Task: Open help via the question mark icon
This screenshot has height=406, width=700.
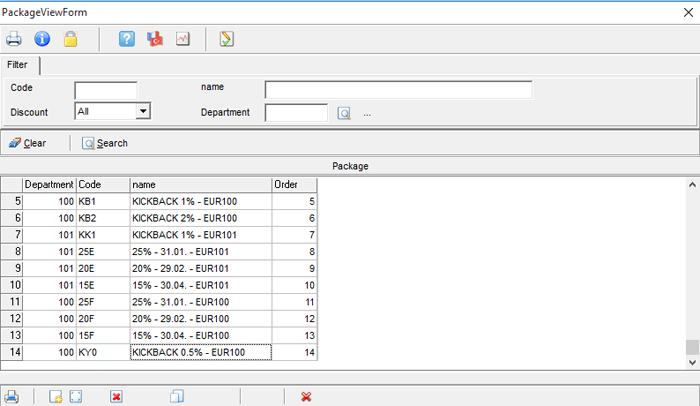Action: [x=127, y=39]
